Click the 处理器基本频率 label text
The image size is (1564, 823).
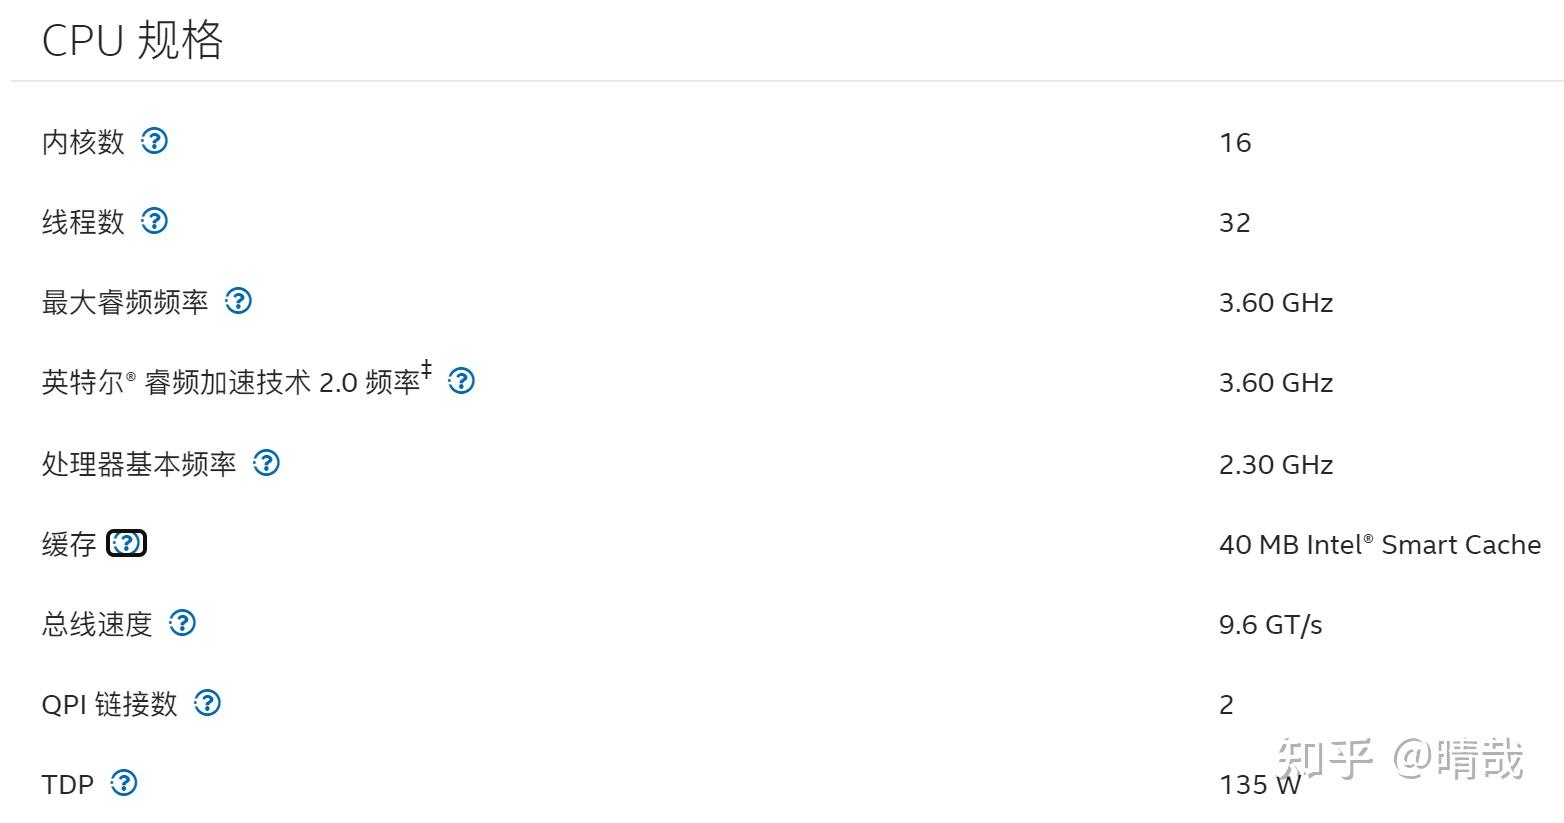point(139,464)
